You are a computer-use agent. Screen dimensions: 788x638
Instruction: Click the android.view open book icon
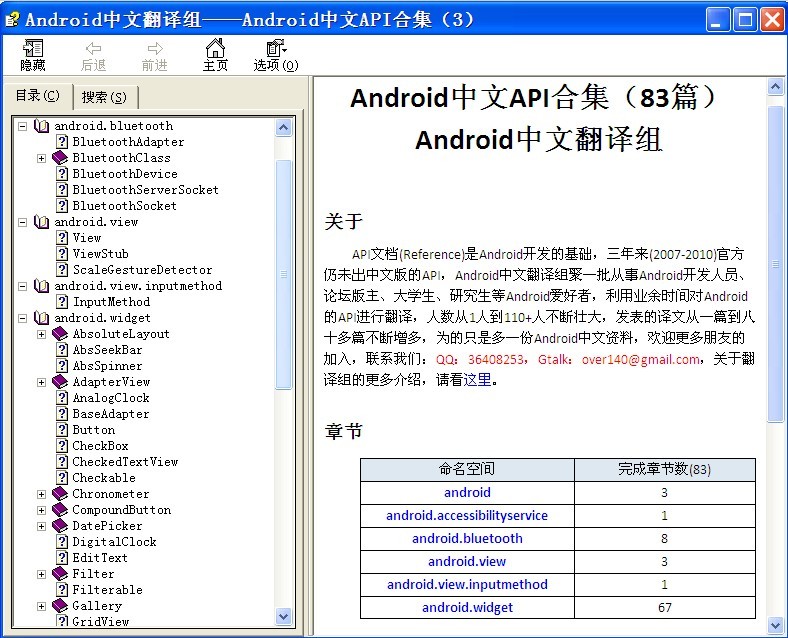coord(41,222)
